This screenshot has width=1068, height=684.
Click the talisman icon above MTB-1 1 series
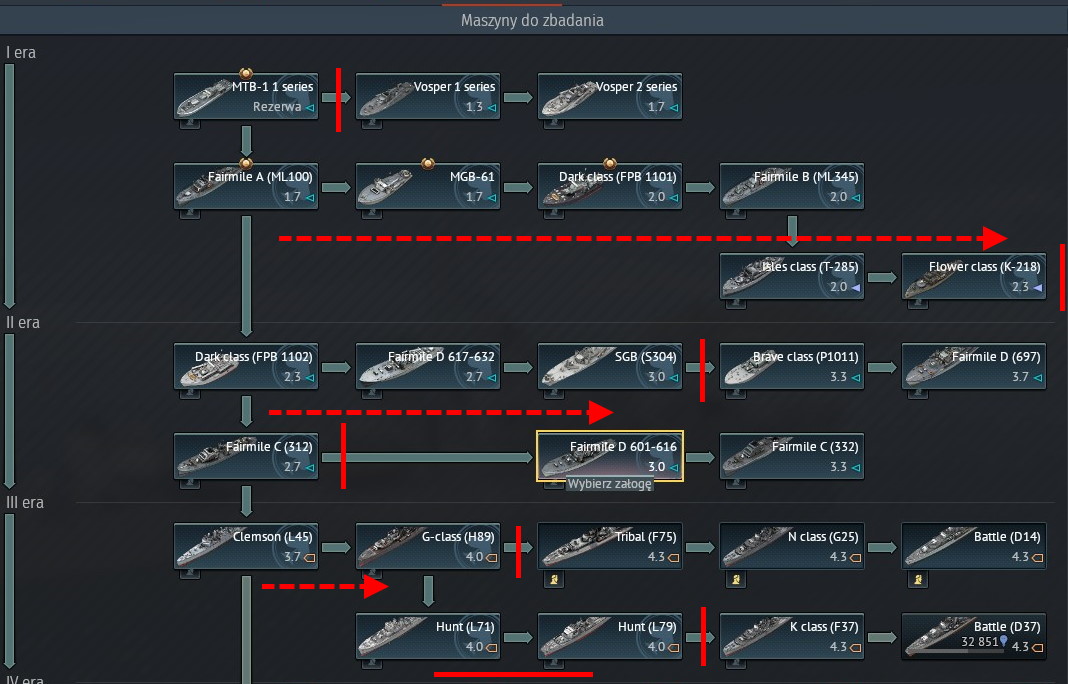[x=245, y=72]
